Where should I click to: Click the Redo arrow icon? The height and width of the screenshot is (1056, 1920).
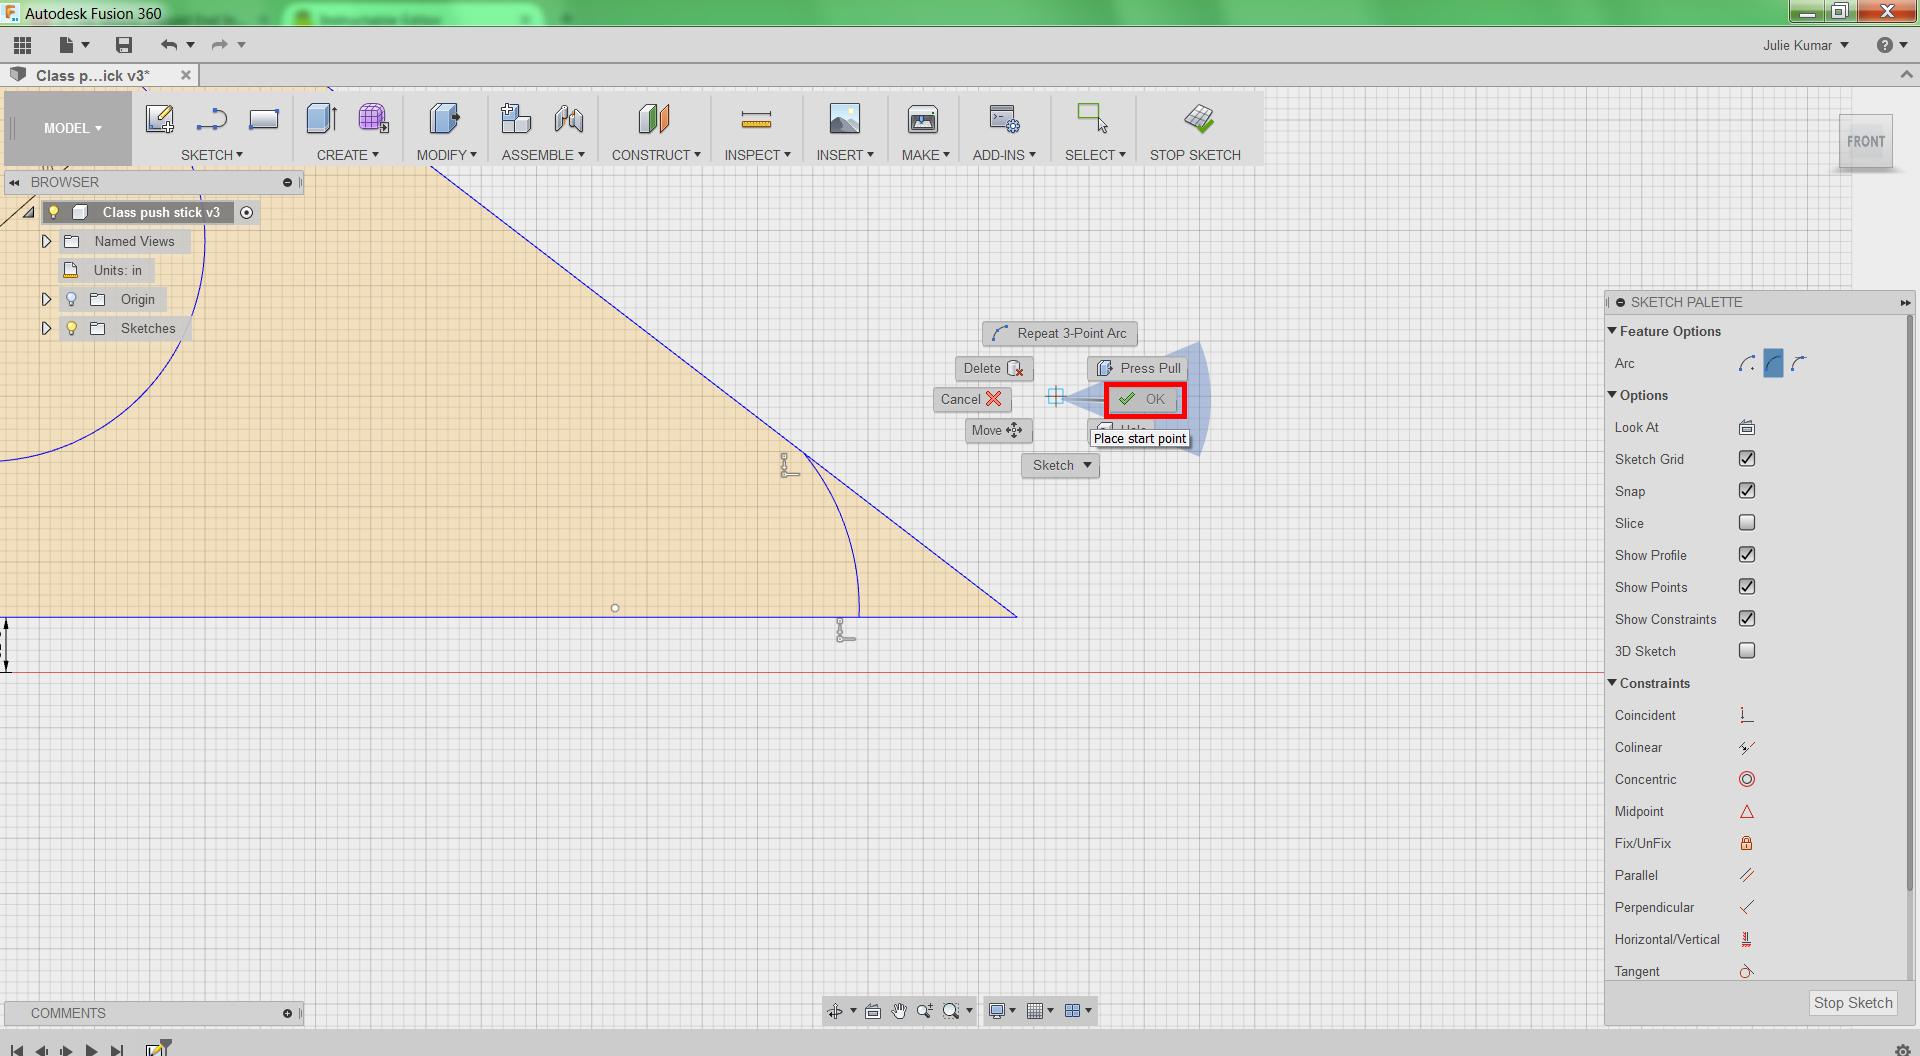point(219,45)
